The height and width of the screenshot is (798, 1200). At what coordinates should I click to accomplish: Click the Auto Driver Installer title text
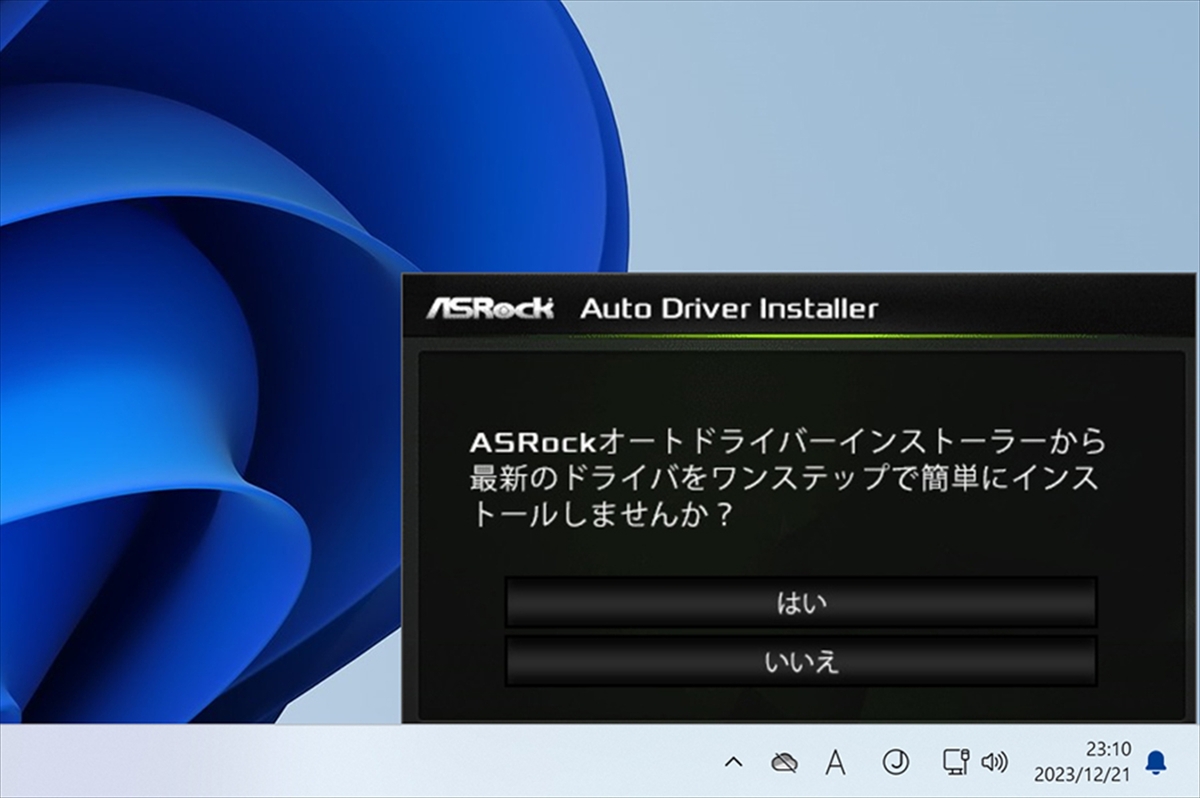point(728,308)
